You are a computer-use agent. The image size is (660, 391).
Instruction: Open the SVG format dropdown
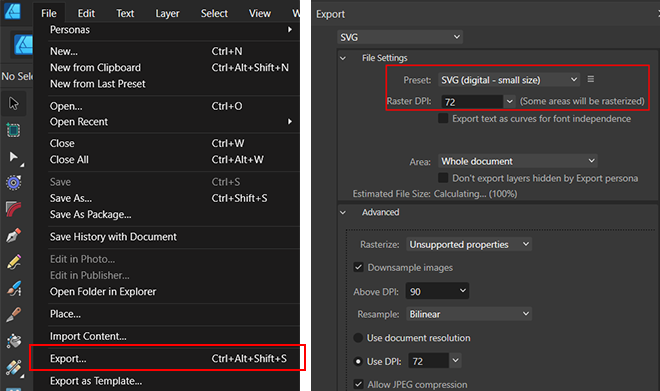400,37
